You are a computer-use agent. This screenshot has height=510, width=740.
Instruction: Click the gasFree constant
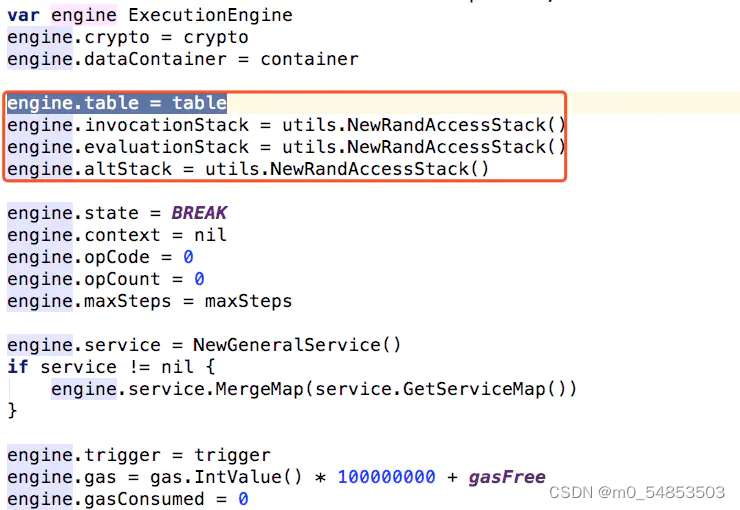507,477
